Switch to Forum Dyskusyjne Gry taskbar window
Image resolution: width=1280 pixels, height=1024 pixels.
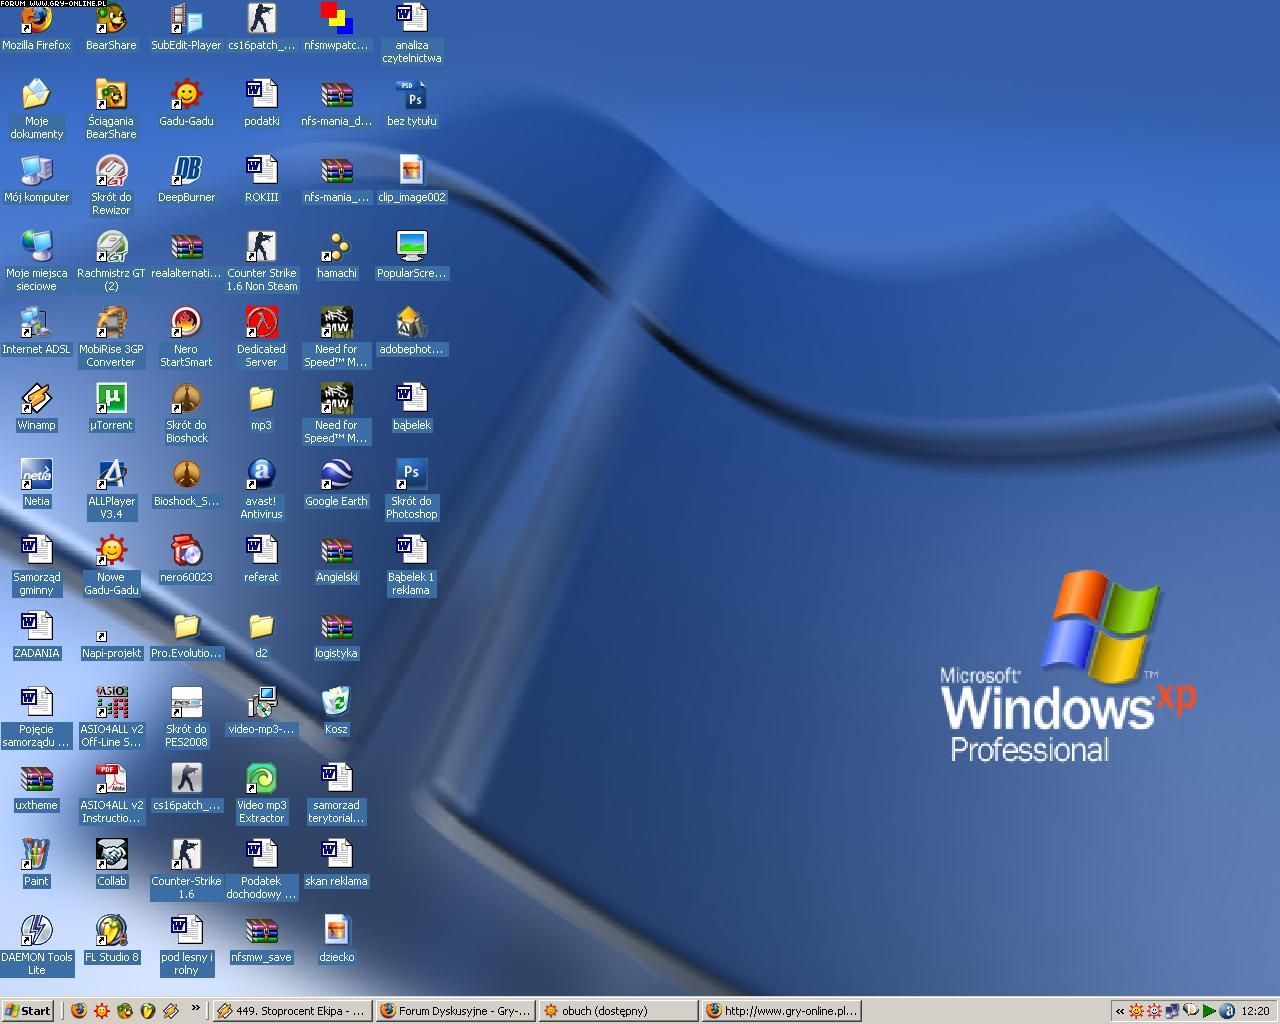[456, 1010]
